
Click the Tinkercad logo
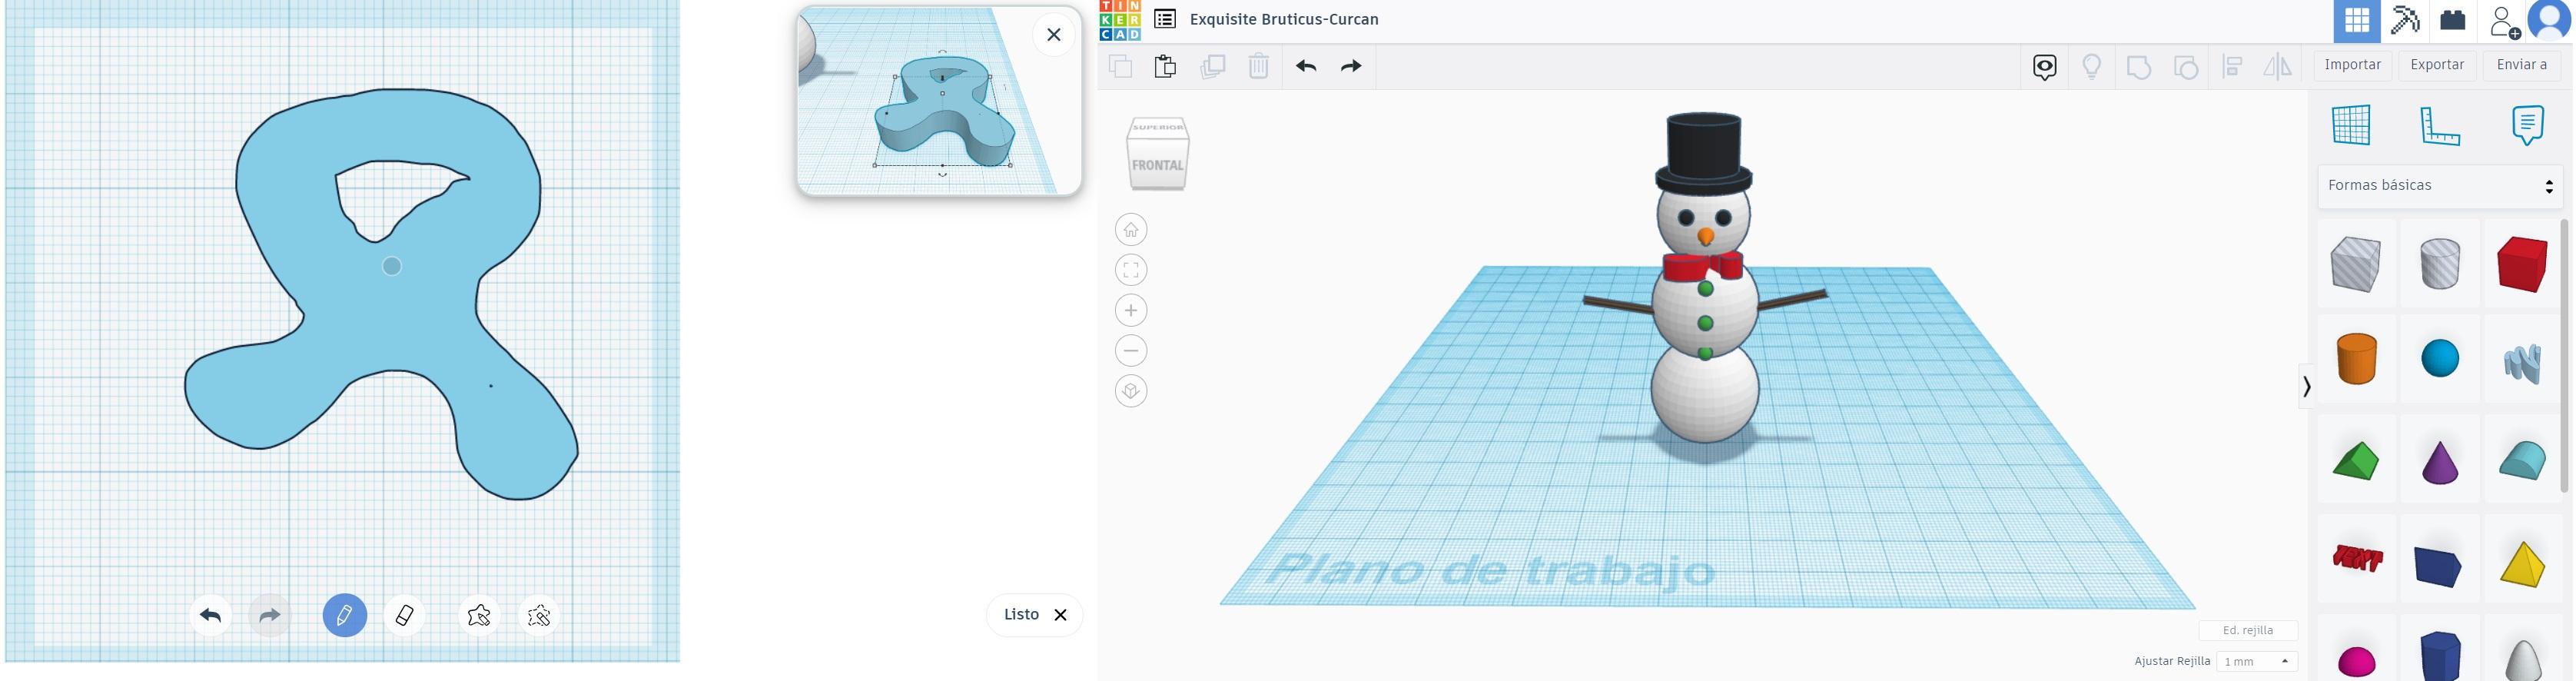point(1120,20)
